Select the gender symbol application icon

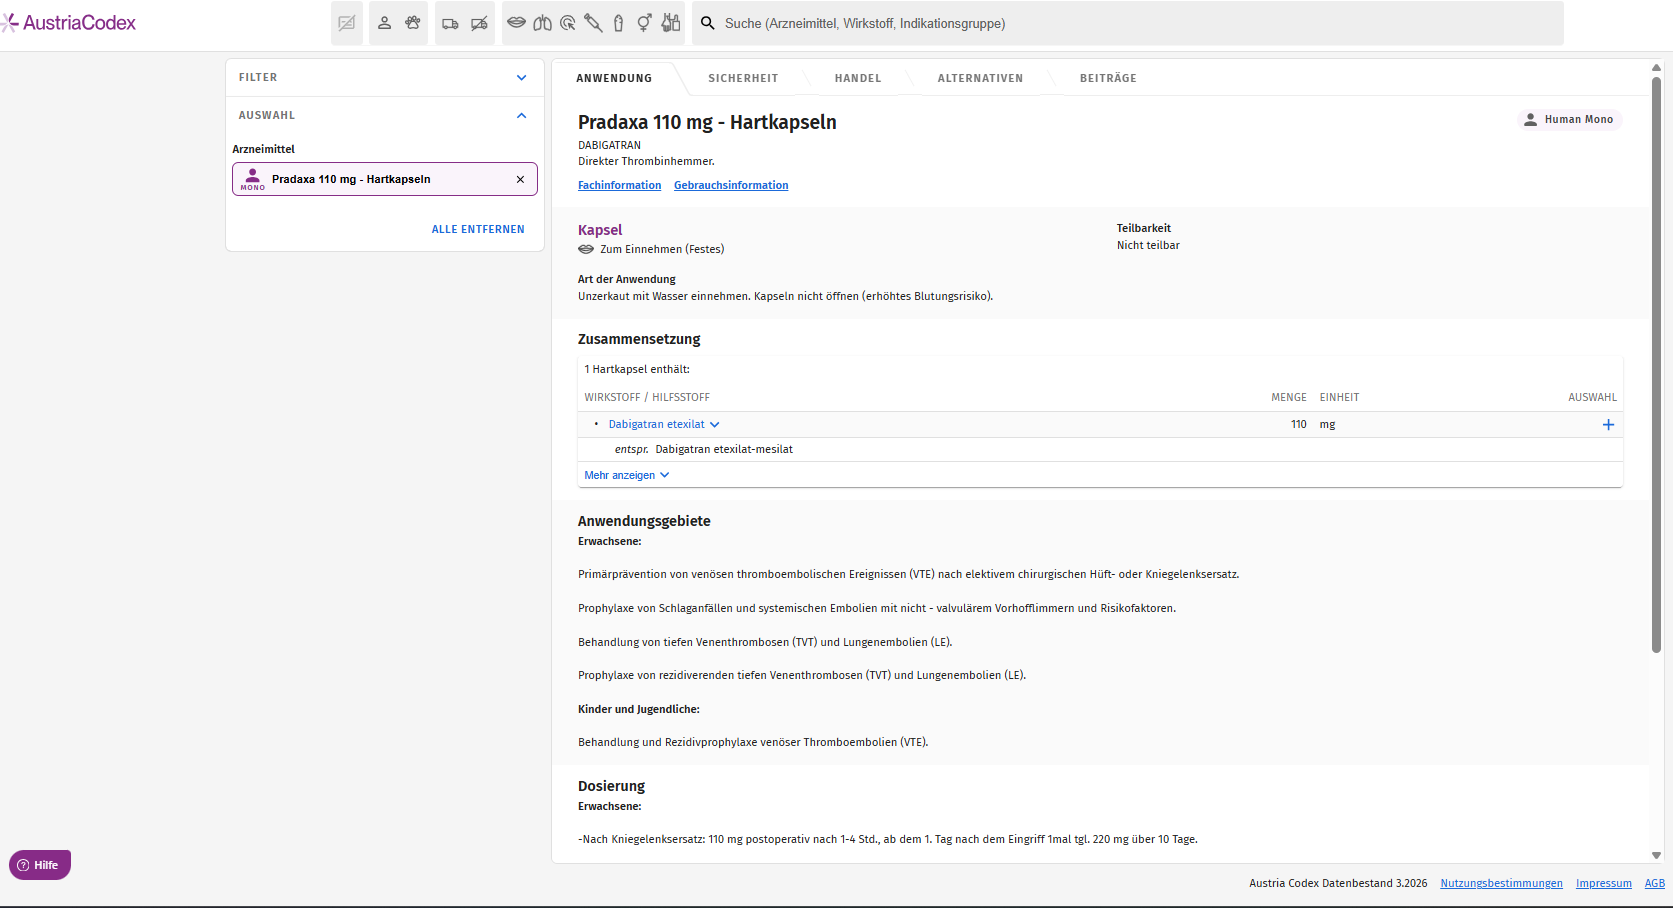tap(645, 23)
